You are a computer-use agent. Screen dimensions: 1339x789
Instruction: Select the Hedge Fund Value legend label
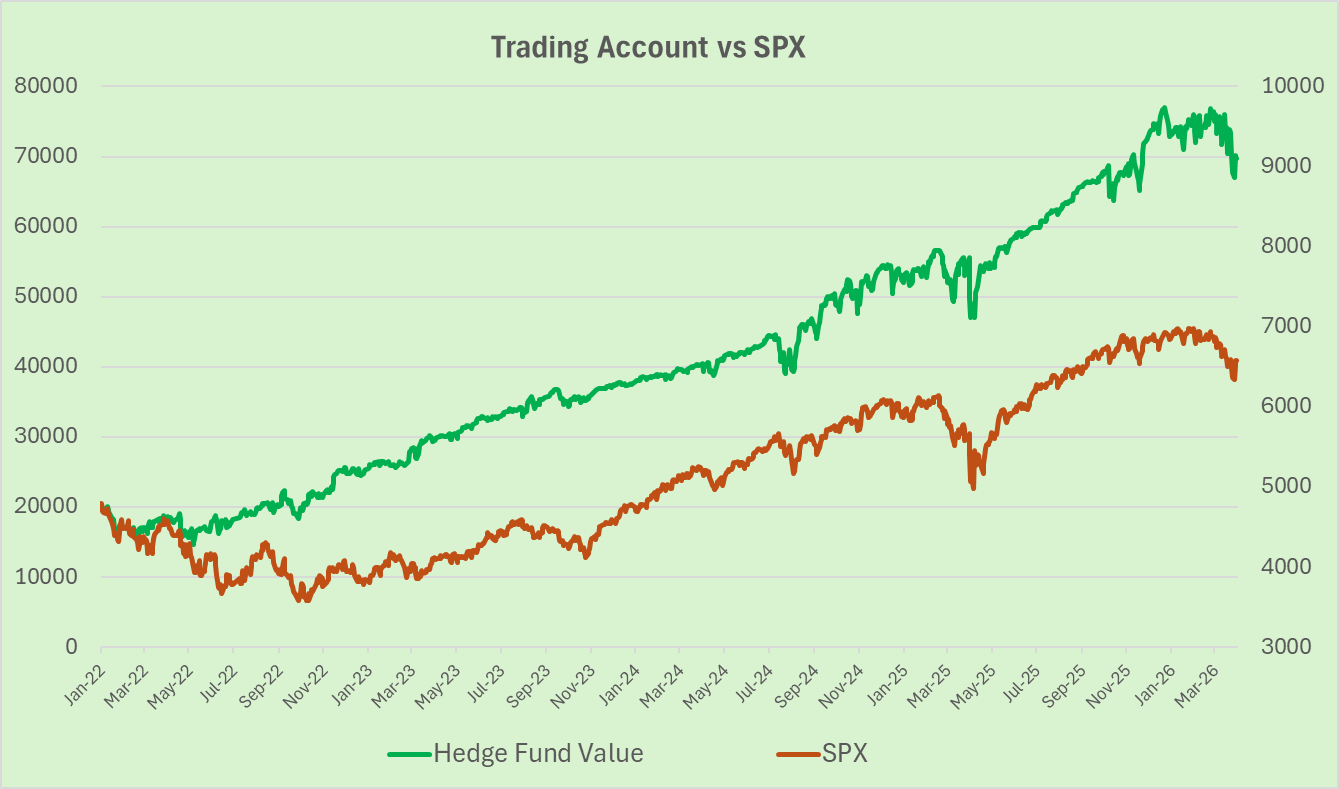pos(538,754)
